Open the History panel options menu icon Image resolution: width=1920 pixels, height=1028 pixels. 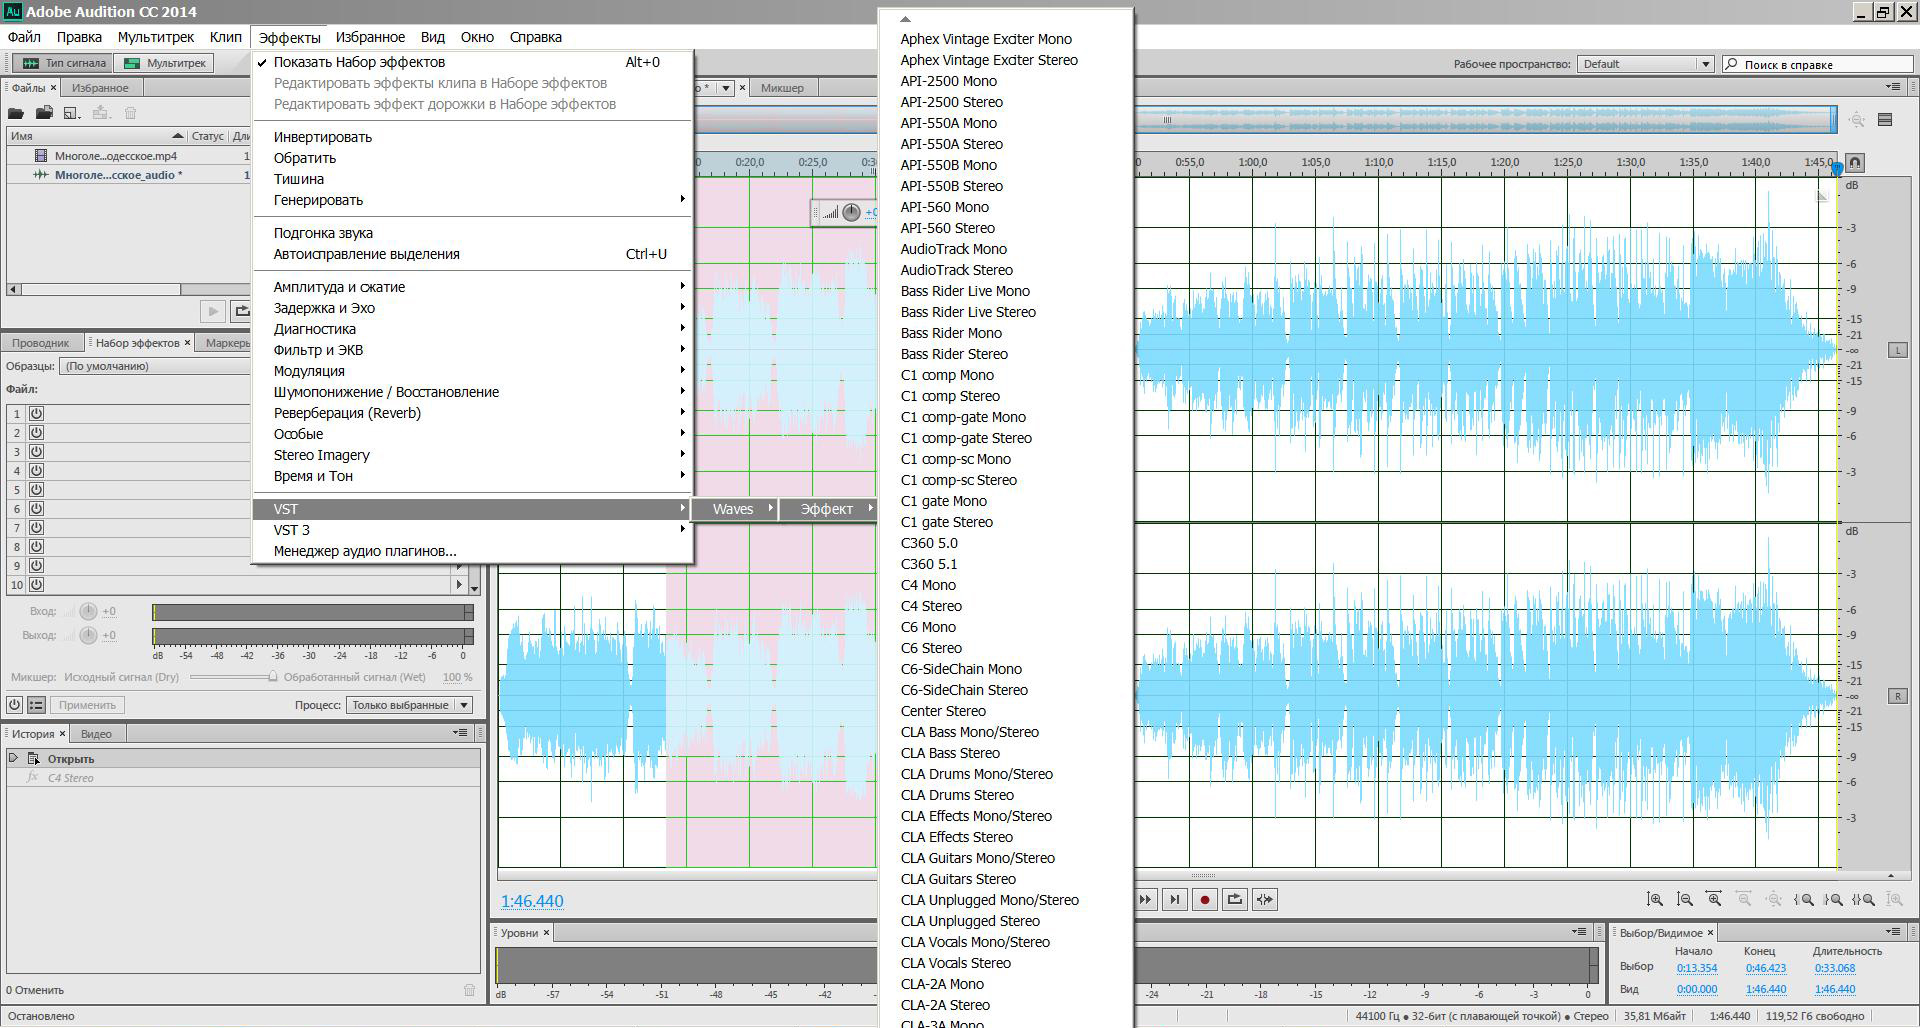[x=460, y=733]
